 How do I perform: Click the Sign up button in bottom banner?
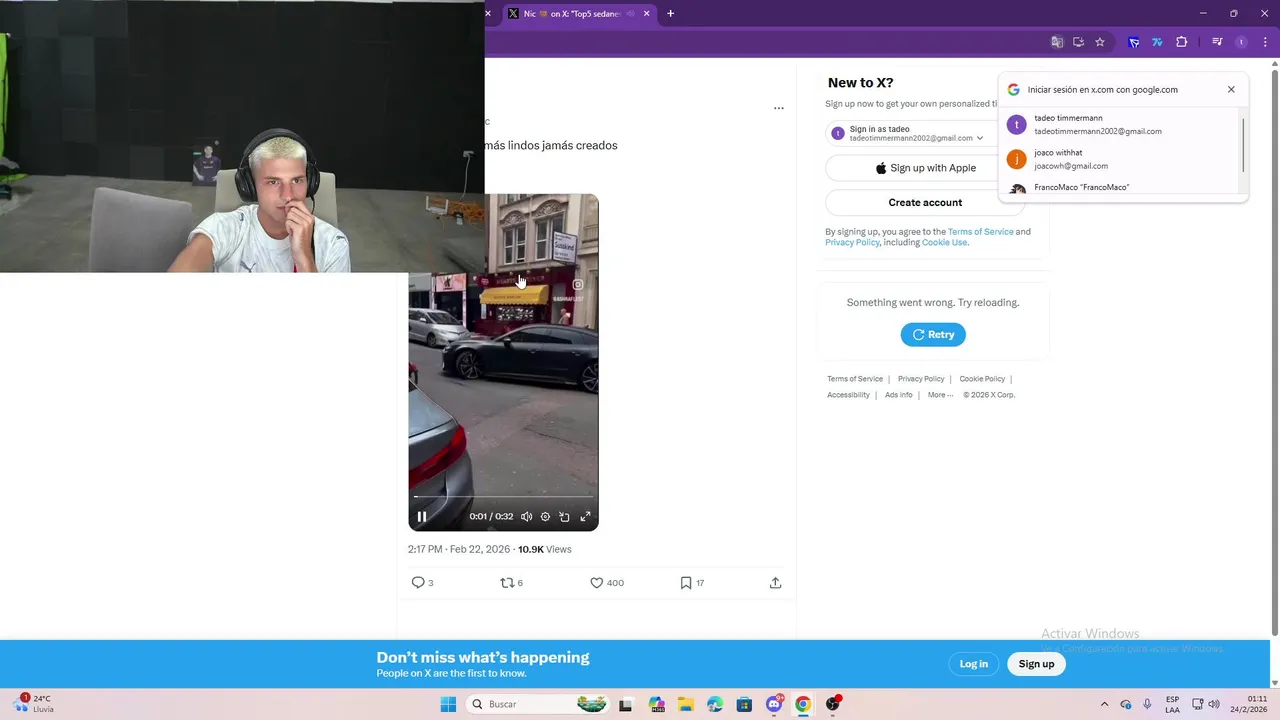click(x=1036, y=664)
